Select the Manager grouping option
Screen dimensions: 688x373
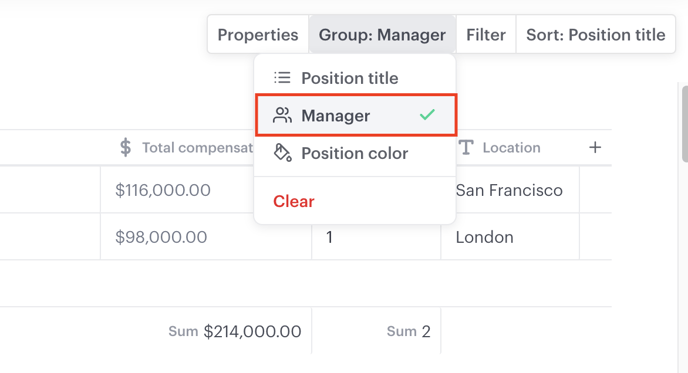tap(356, 115)
